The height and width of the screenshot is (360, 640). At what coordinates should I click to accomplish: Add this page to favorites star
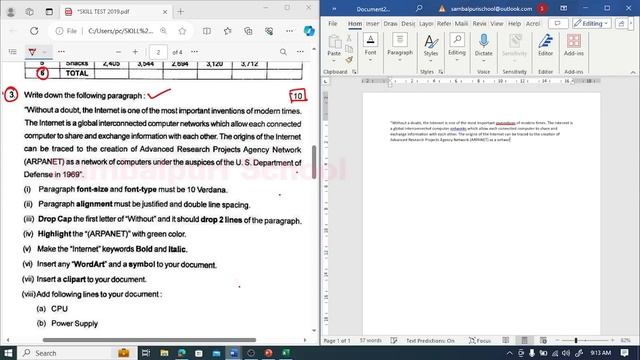tap(182, 31)
